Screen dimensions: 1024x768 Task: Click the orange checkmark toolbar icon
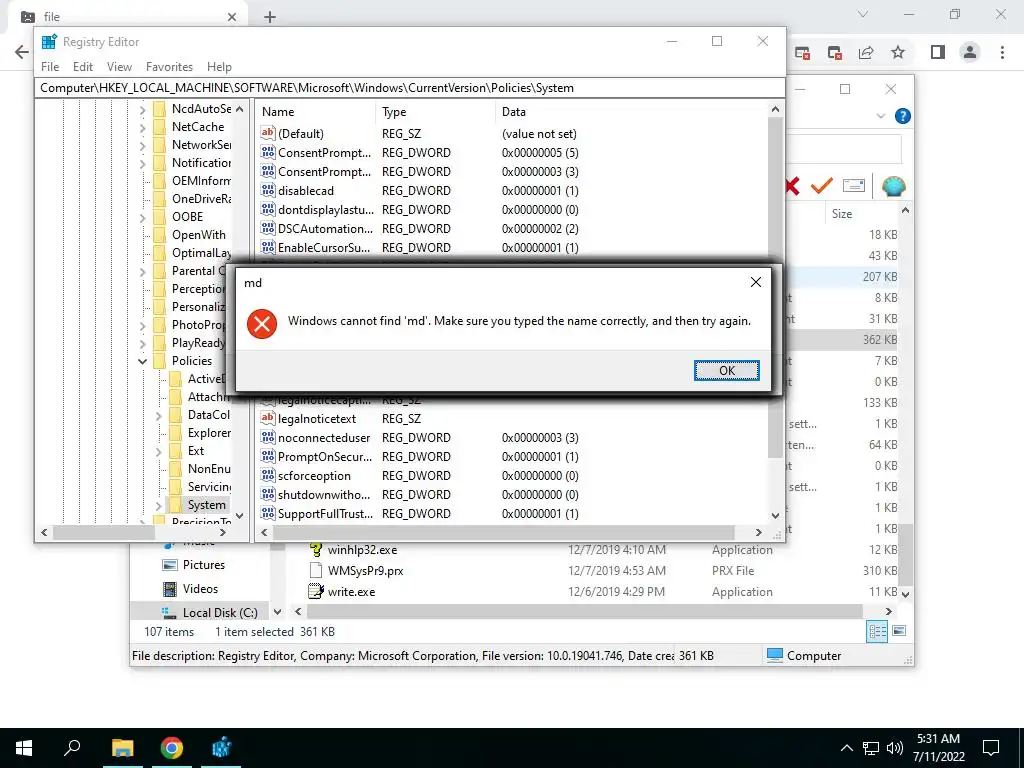pos(822,186)
